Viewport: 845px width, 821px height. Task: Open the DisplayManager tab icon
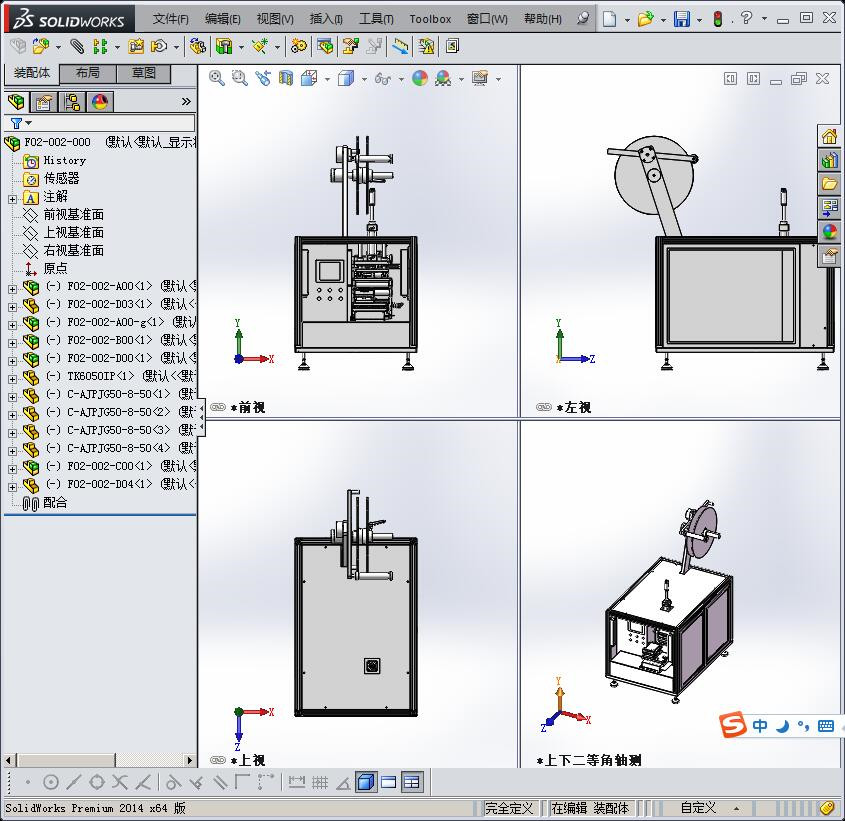[100, 101]
